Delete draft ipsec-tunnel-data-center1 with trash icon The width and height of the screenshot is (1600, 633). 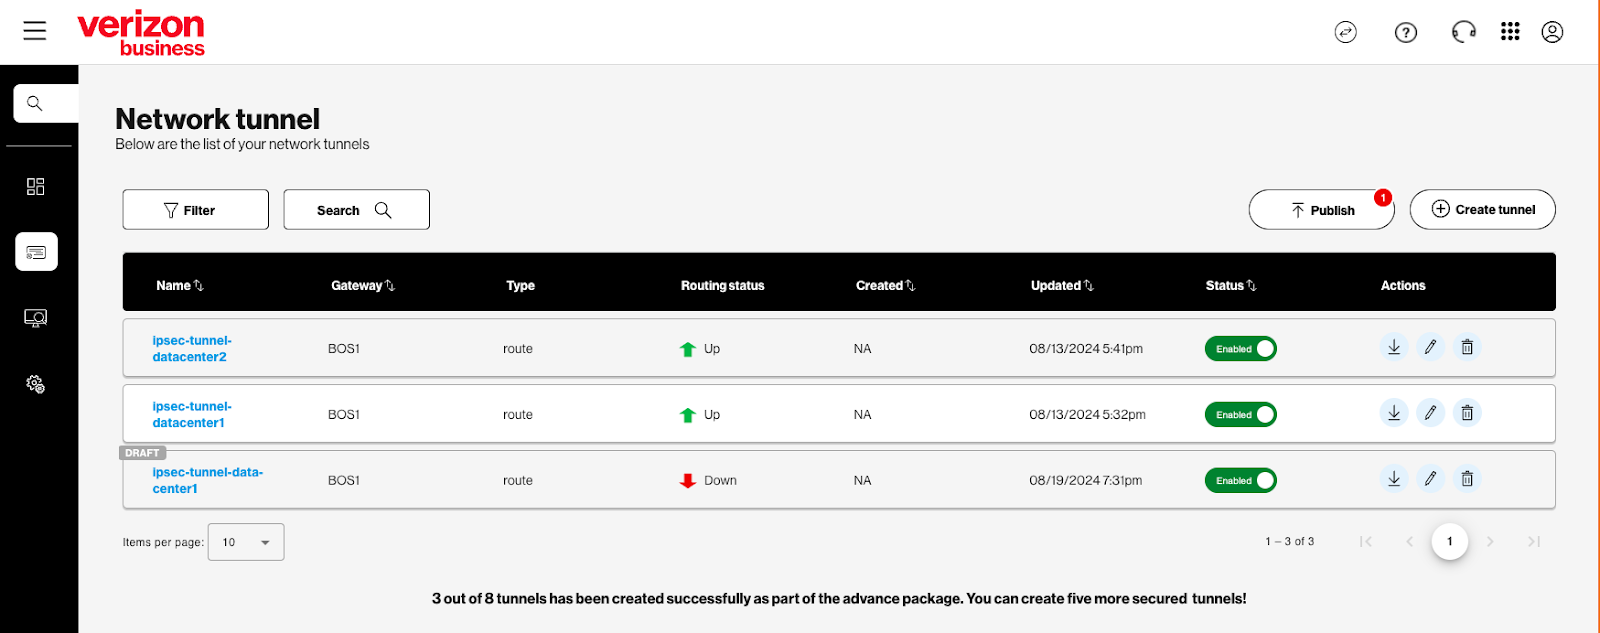click(x=1467, y=479)
